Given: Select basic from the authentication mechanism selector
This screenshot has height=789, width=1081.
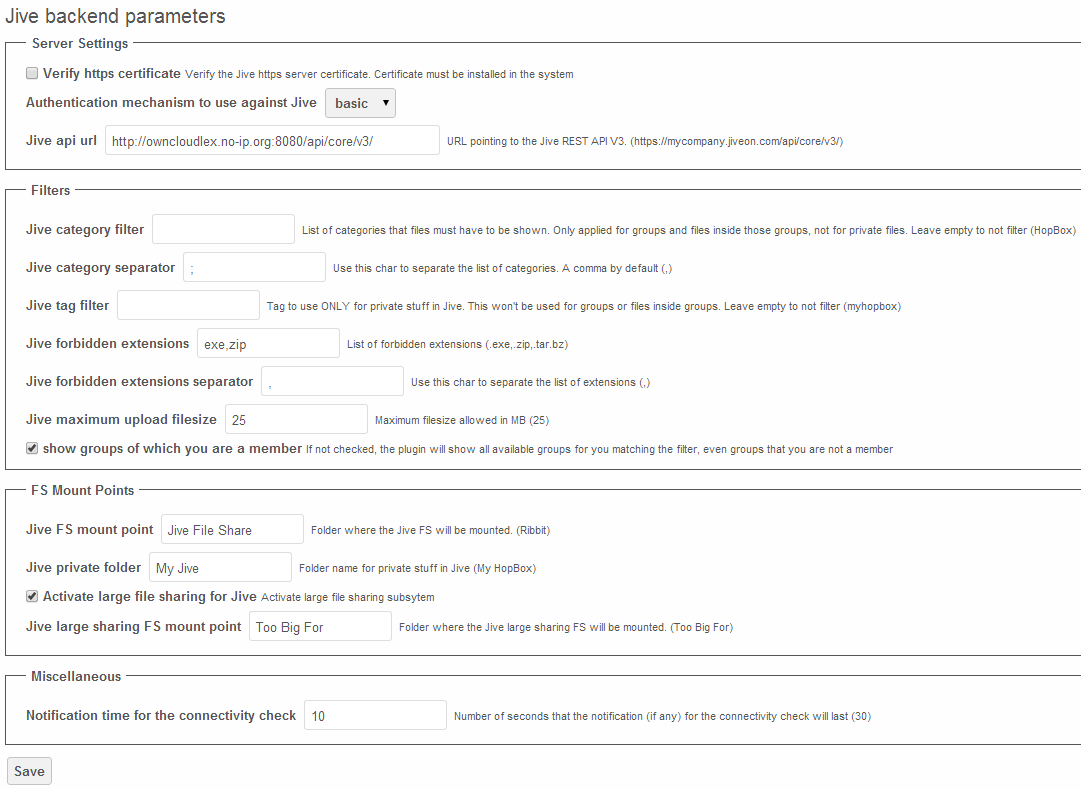Looking at the screenshot, I should [x=360, y=102].
